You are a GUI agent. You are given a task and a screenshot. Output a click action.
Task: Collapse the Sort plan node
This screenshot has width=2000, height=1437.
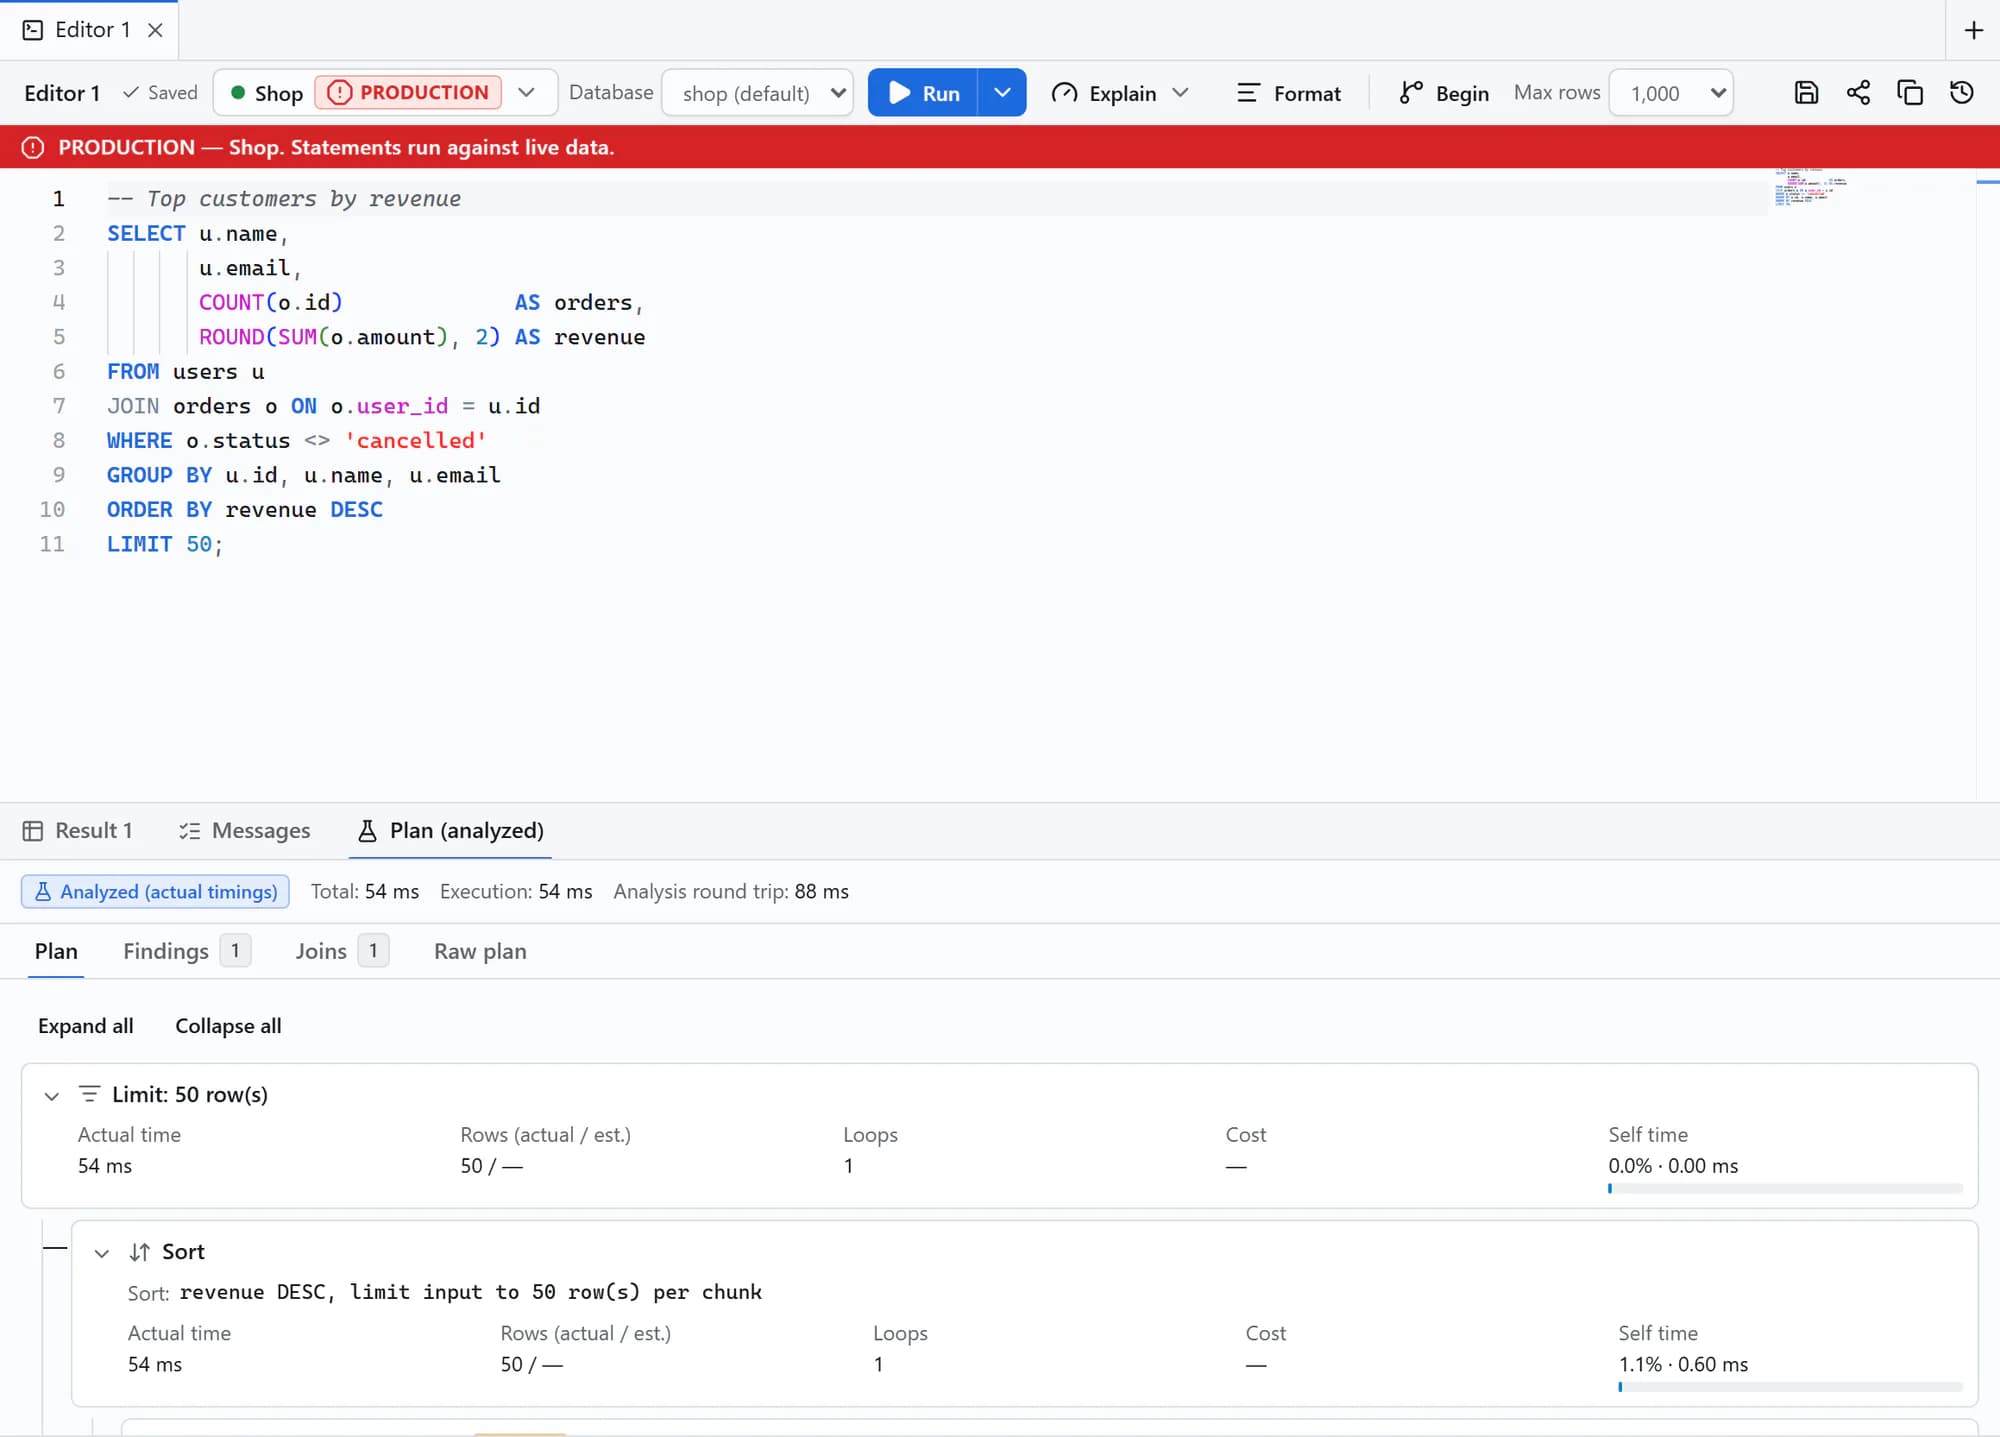click(x=102, y=1253)
